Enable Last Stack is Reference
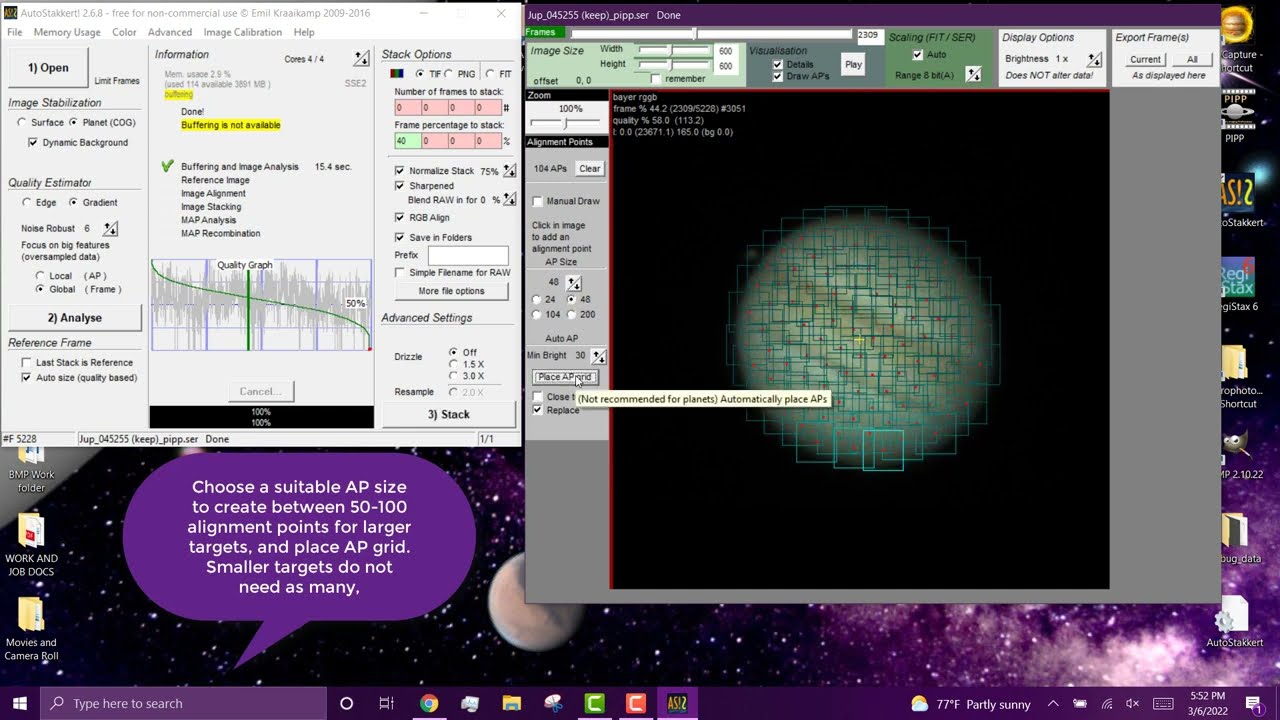Screen dimensions: 1280x720 27,362
